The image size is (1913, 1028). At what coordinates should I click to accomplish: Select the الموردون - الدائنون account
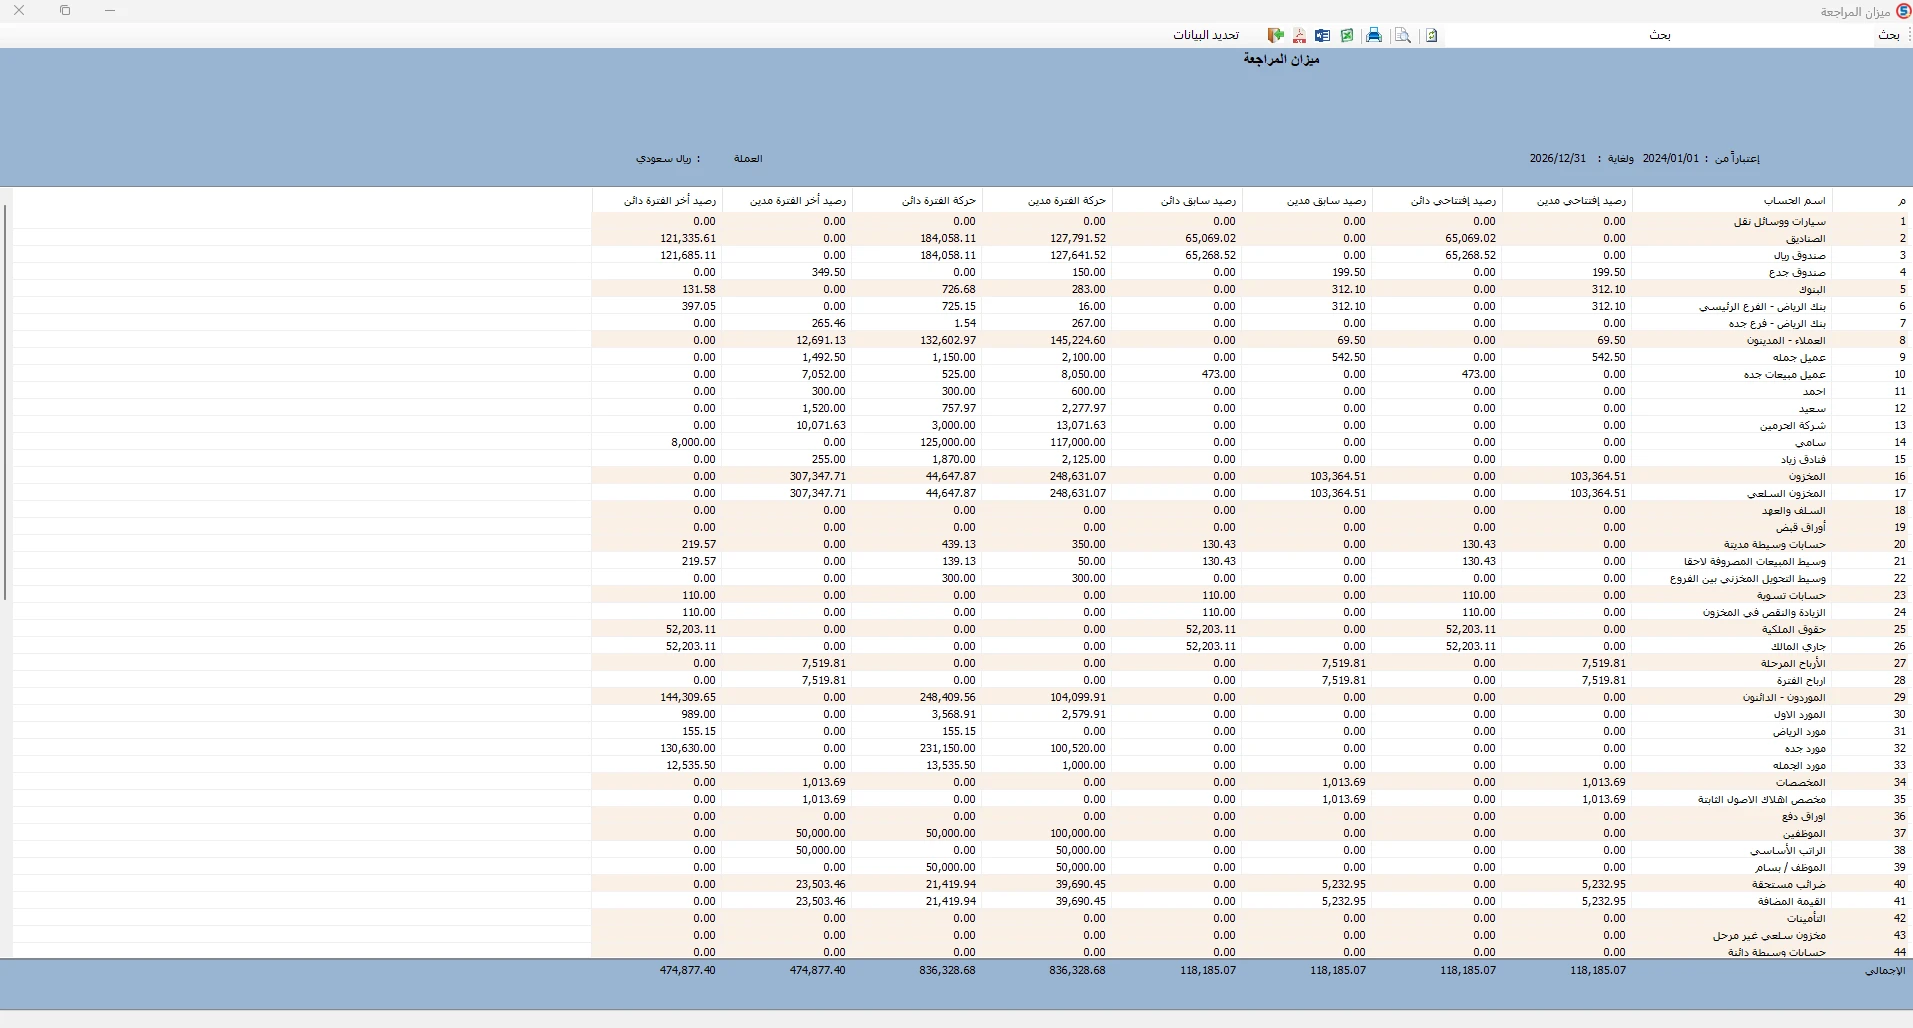point(1785,698)
